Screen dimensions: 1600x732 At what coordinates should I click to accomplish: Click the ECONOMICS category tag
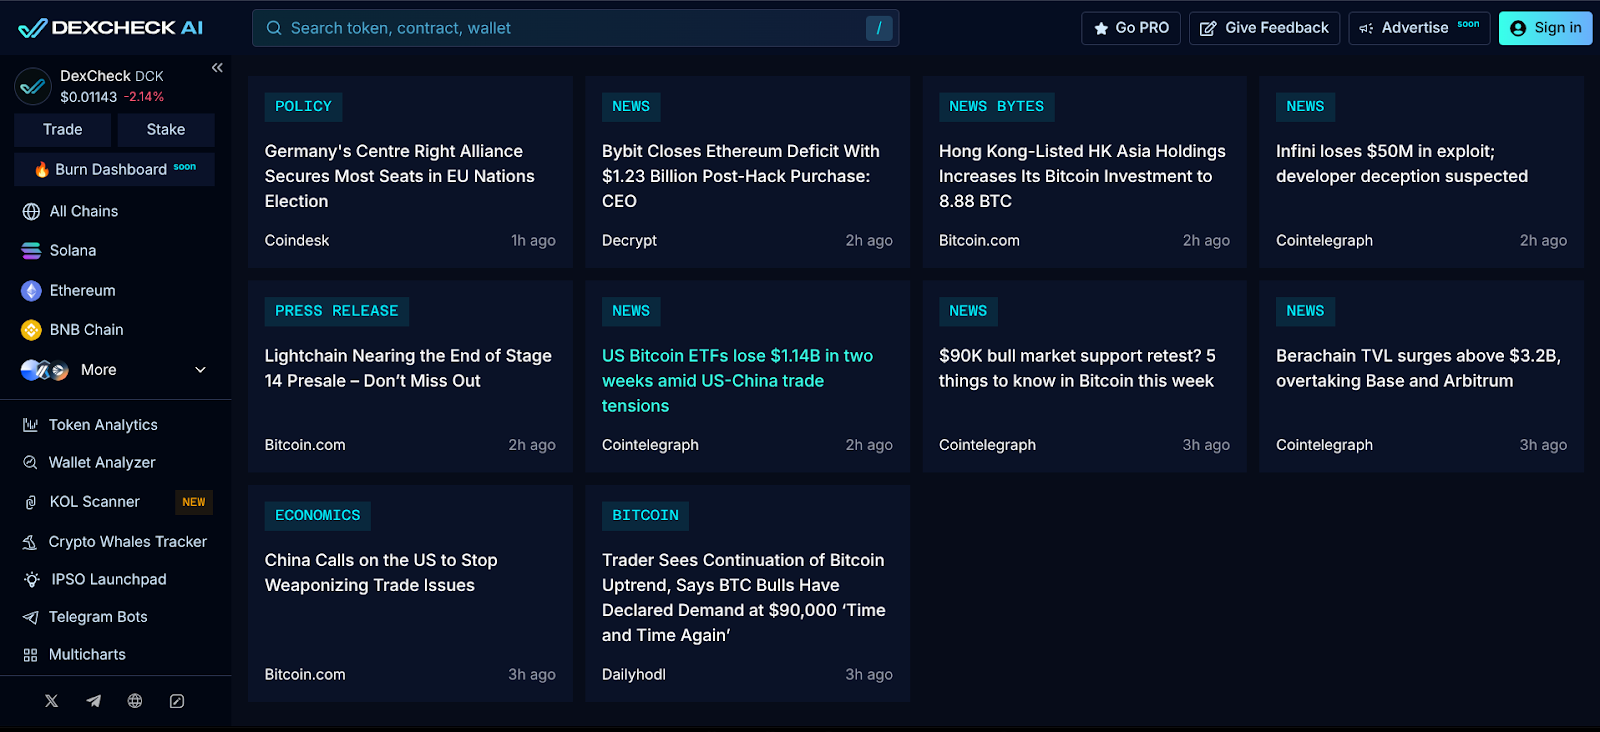pyautogui.click(x=317, y=516)
